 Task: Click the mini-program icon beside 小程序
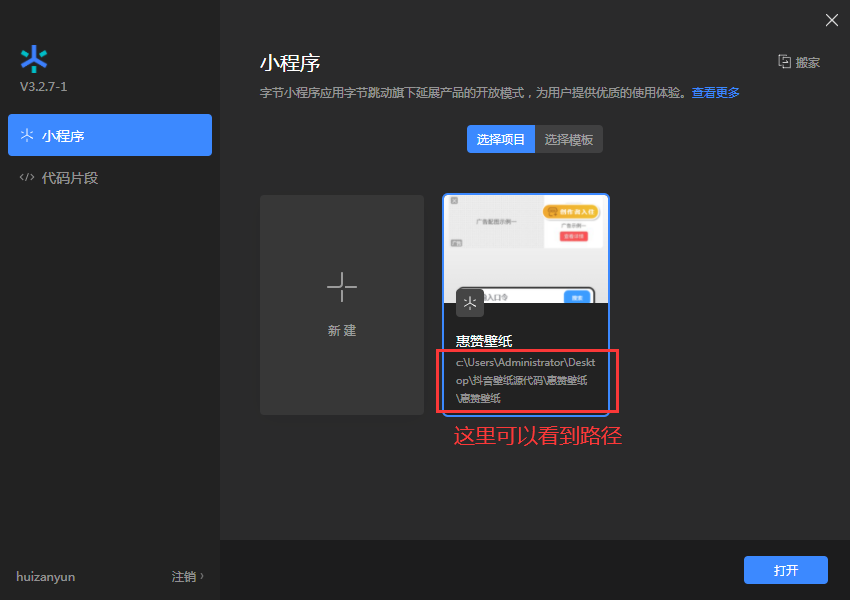coord(27,135)
